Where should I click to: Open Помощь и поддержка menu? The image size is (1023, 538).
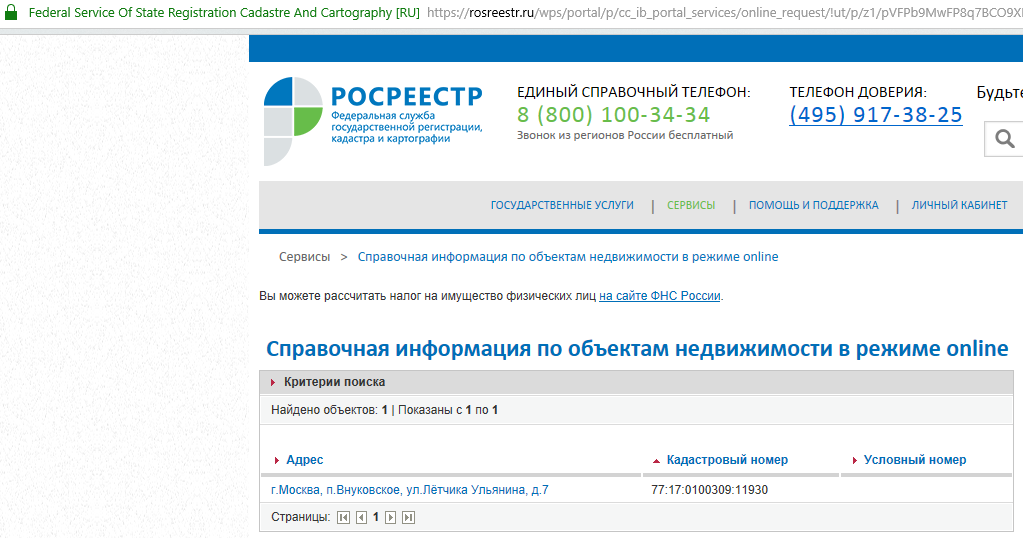[x=814, y=205]
